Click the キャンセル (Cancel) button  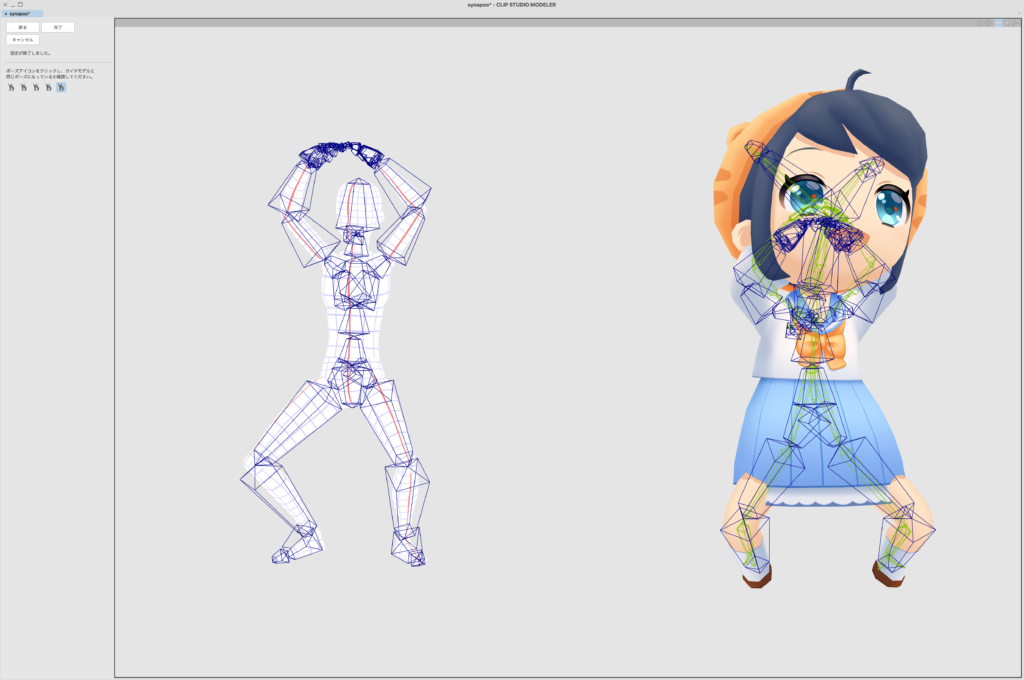pos(23,40)
